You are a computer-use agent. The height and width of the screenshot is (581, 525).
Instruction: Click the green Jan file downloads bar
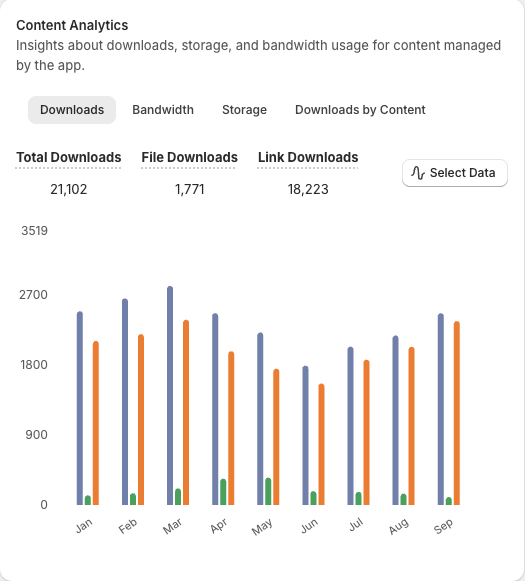coord(88,500)
